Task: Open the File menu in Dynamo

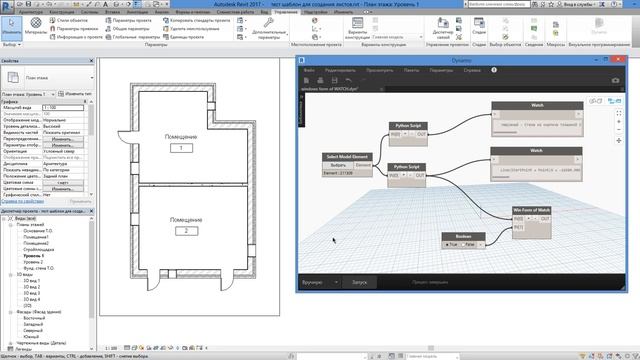Action: [309, 70]
